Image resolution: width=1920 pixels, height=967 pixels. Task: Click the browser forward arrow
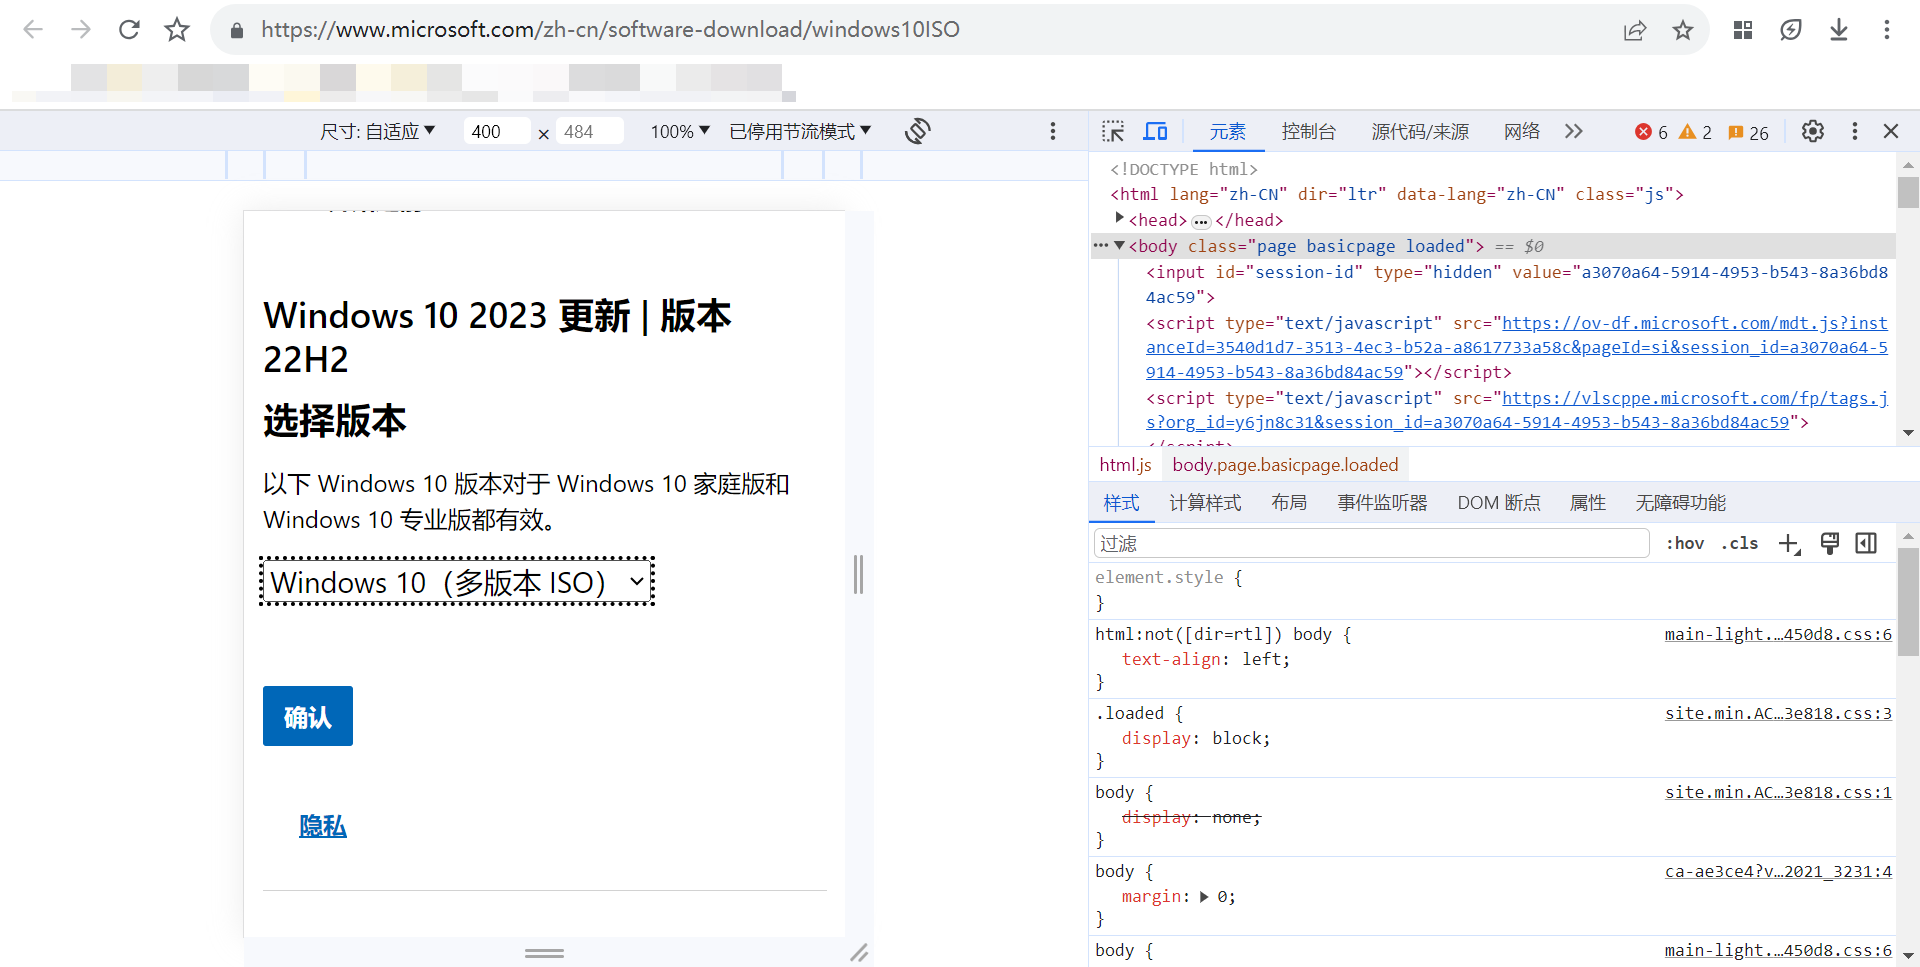click(81, 30)
